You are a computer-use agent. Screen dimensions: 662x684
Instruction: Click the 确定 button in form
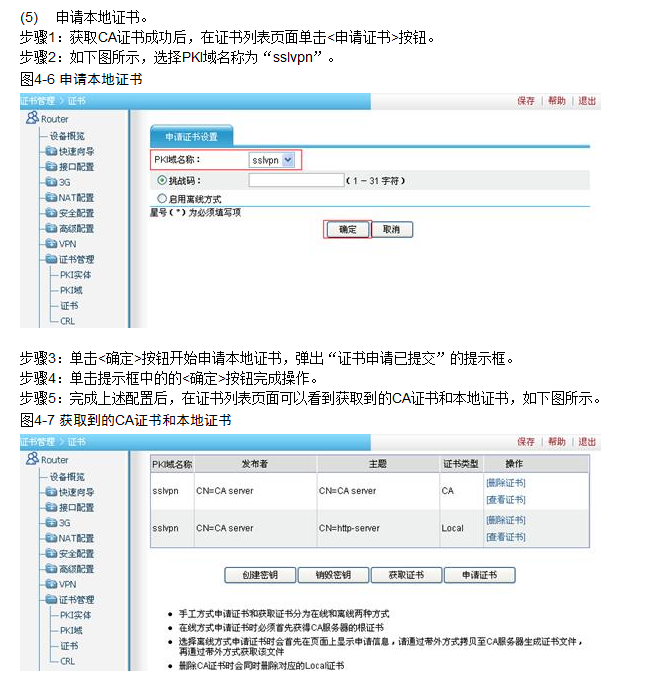click(348, 229)
